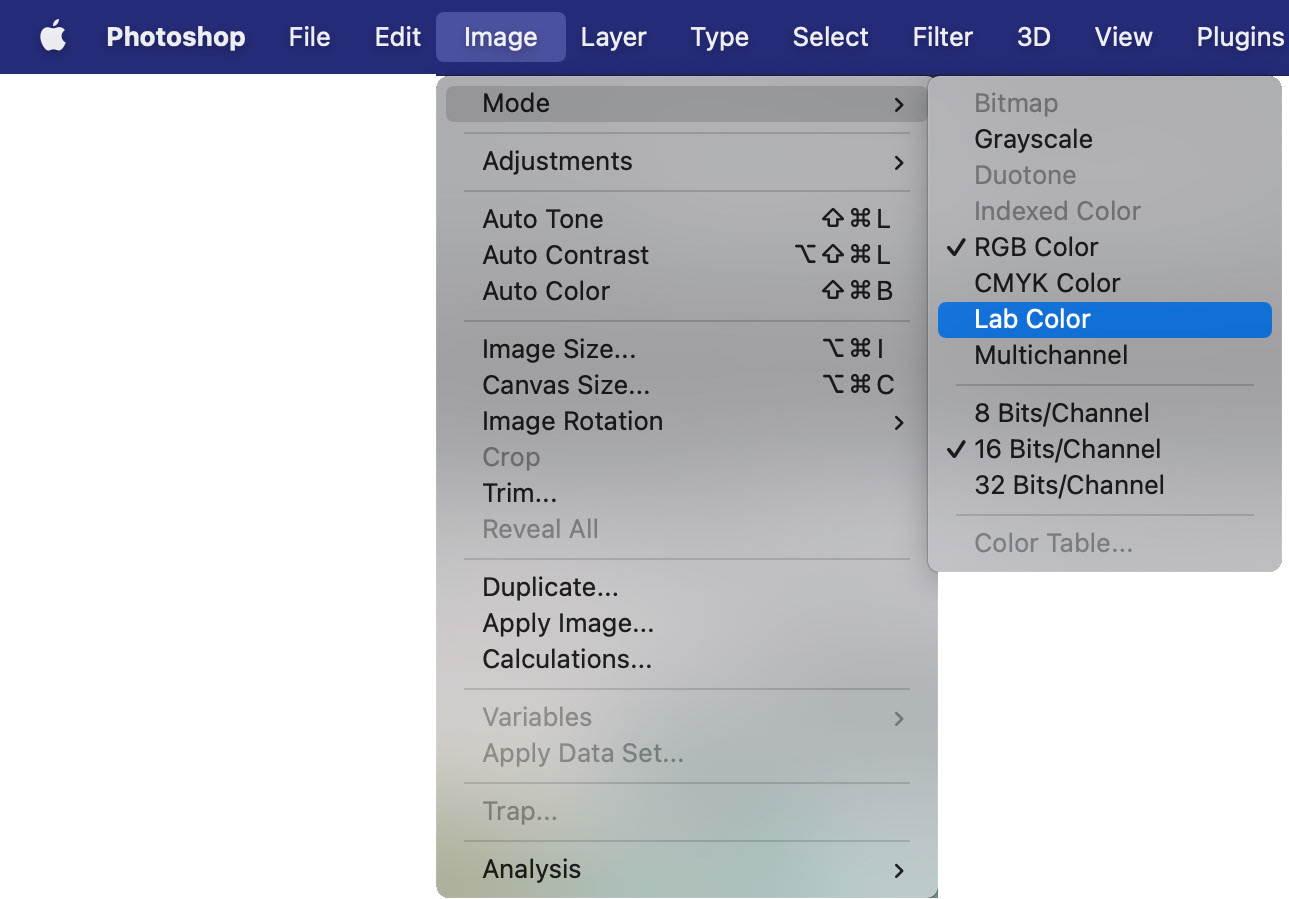Image resolution: width=1289 pixels, height=899 pixels.
Task: Open the Photoshop application menu
Action: (x=175, y=37)
